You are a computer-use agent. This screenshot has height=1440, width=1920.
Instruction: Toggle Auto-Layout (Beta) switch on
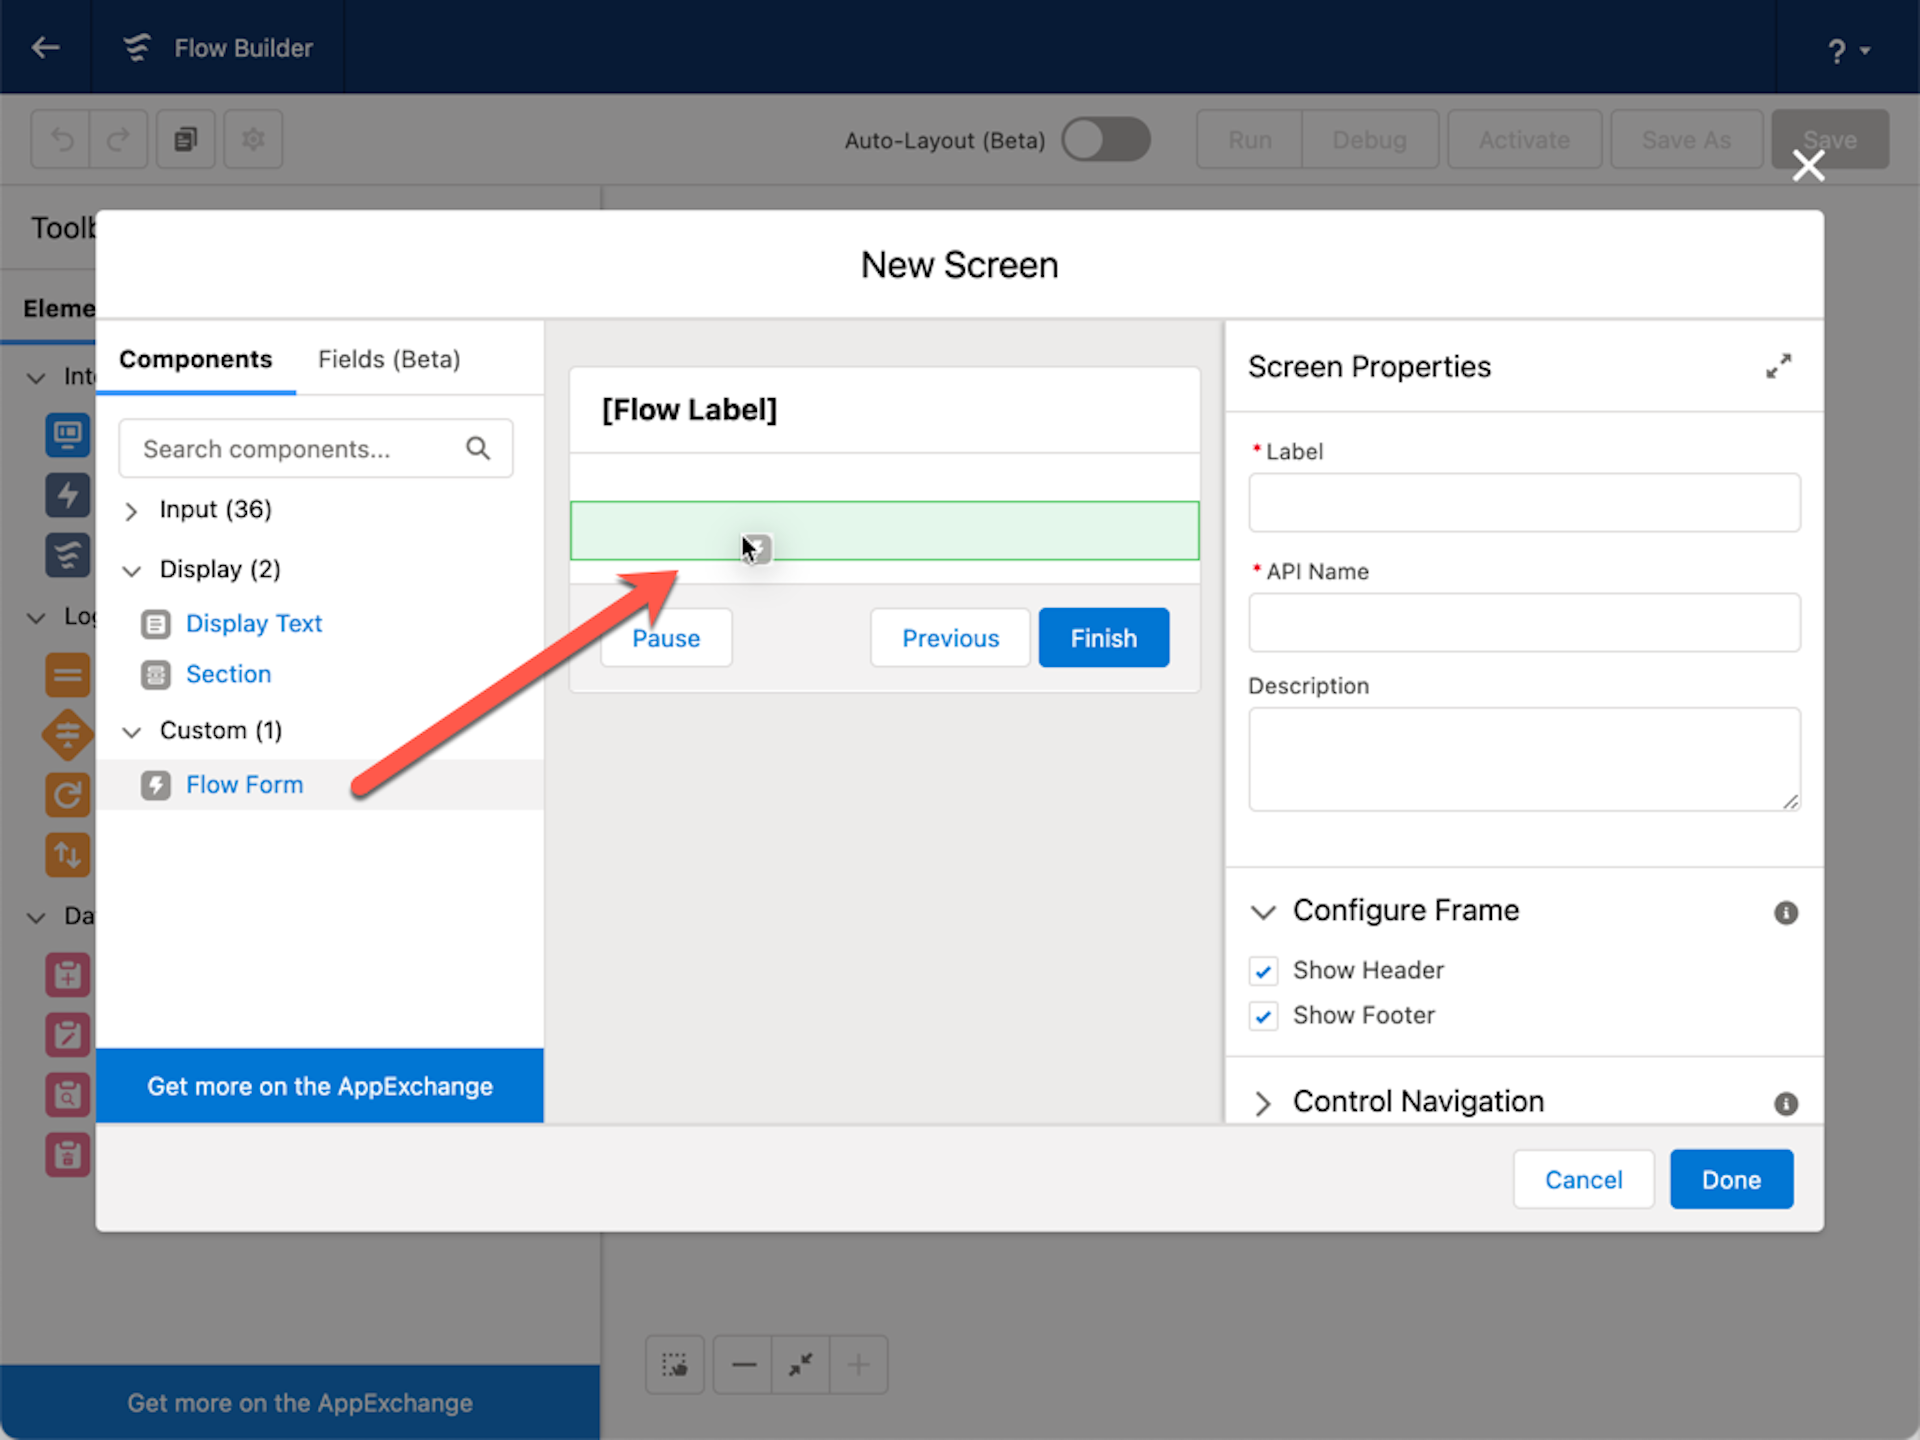1105,140
